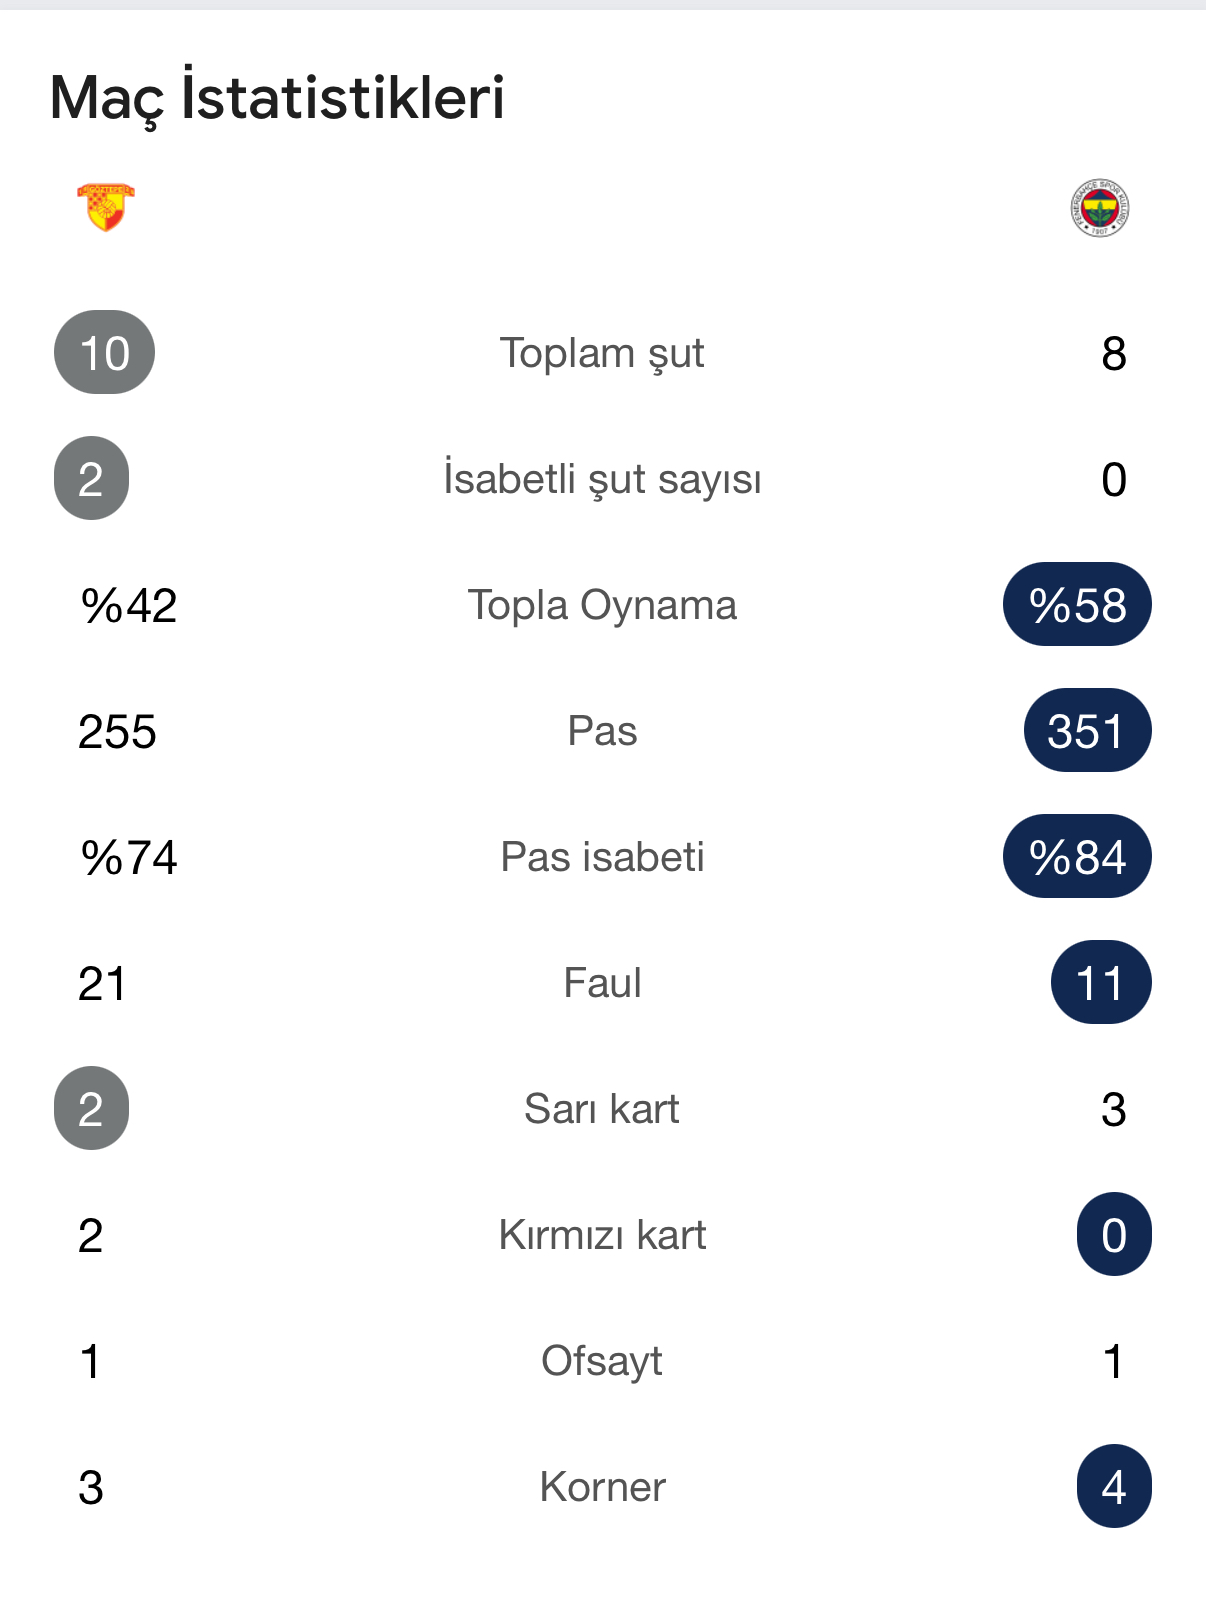Image resolution: width=1206 pixels, height=1612 pixels.
Task: Click the Toplam şut label
Action: pyautogui.click(x=602, y=353)
